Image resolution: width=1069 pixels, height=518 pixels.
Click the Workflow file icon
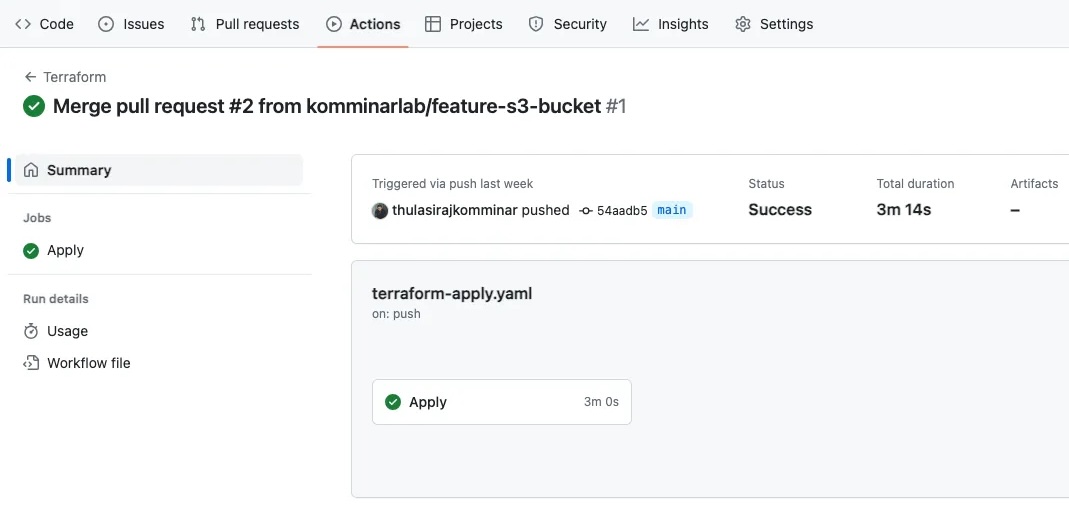click(x=31, y=363)
